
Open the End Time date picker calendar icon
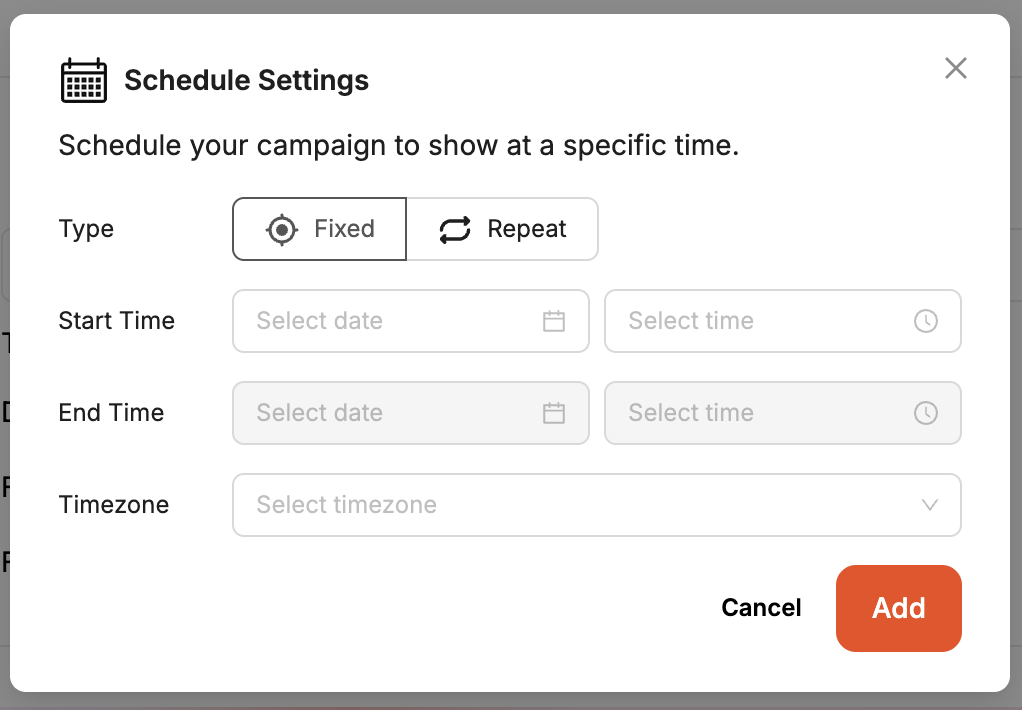554,413
